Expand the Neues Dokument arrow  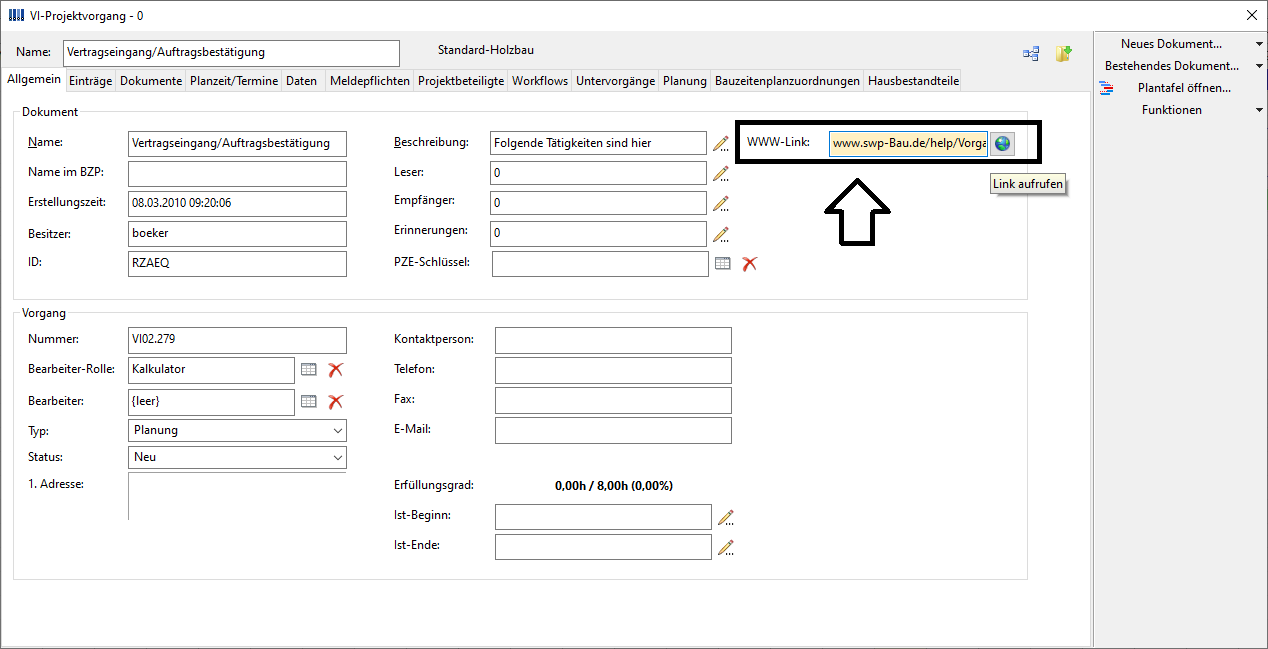(x=1259, y=44)
